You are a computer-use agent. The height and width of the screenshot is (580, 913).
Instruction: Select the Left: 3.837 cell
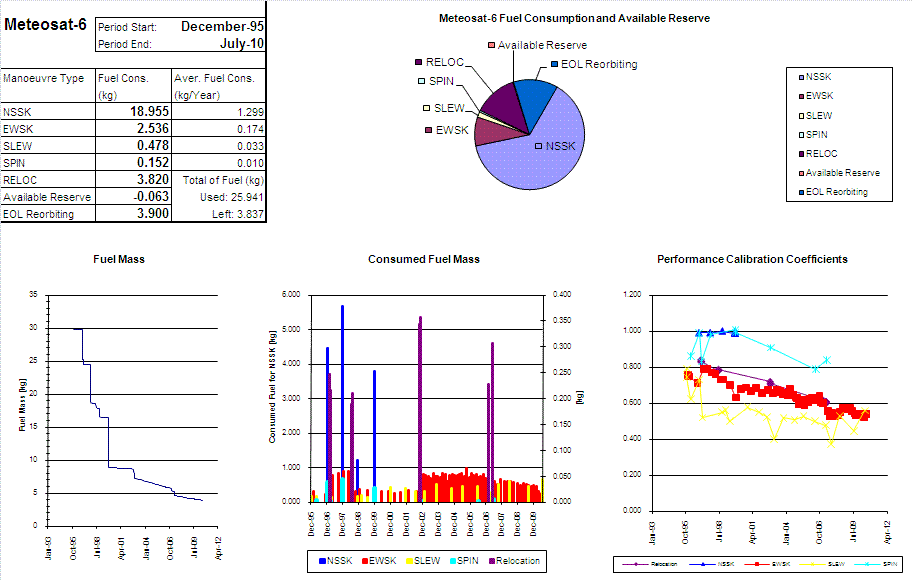(238, 214)
